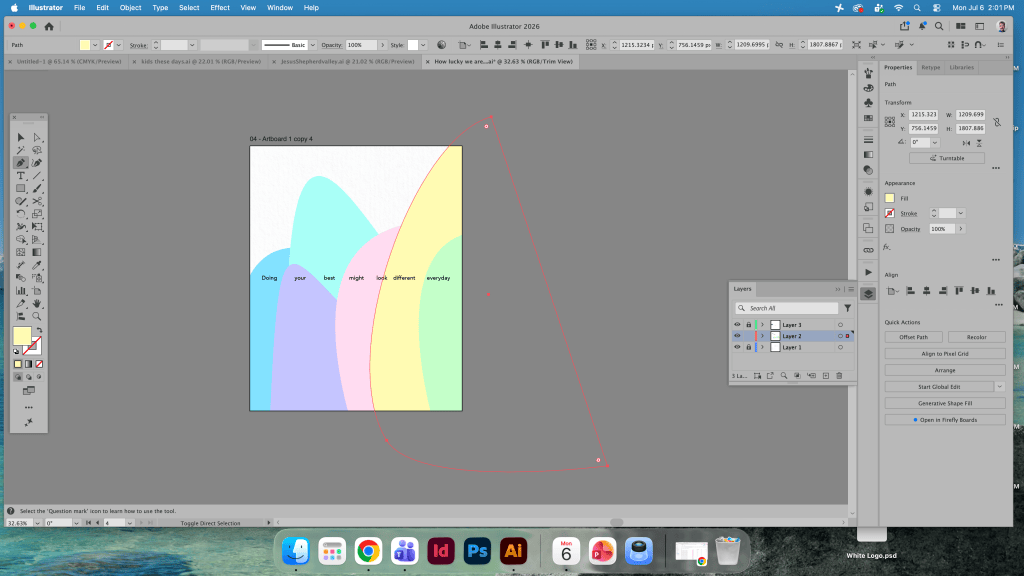Expand Layer 2 contents chevron

tap(762, 336)
